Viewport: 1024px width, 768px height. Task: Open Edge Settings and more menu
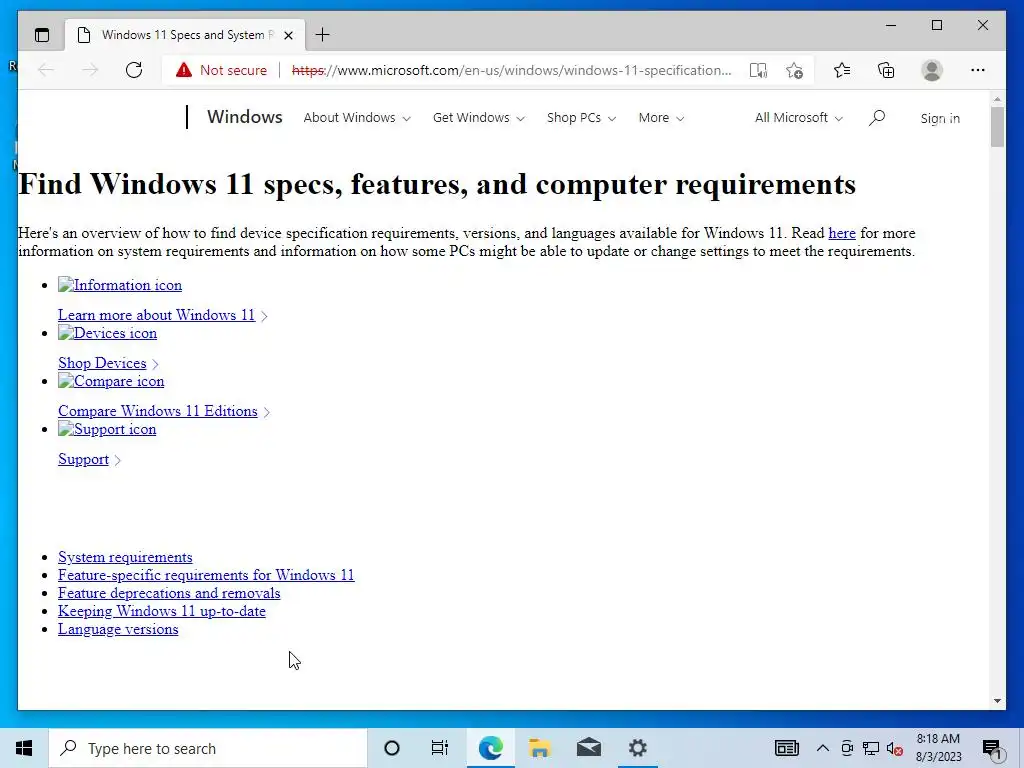tap(978, 70)
